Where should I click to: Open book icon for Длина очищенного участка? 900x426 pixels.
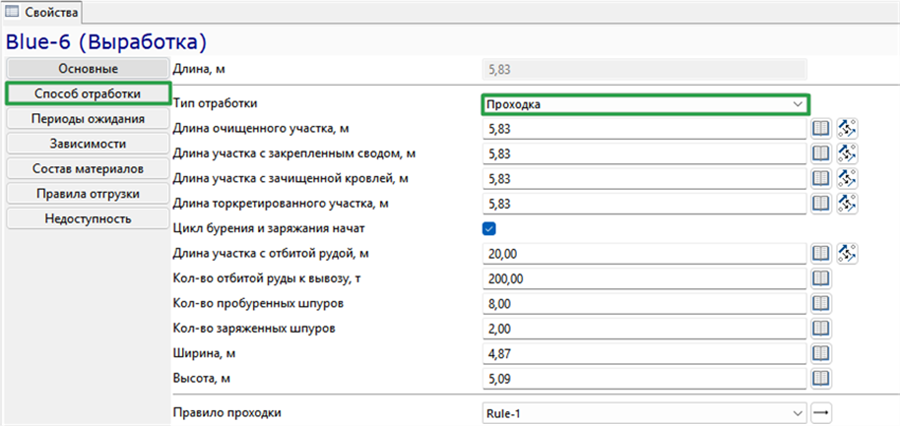click(x=821, y=129)
